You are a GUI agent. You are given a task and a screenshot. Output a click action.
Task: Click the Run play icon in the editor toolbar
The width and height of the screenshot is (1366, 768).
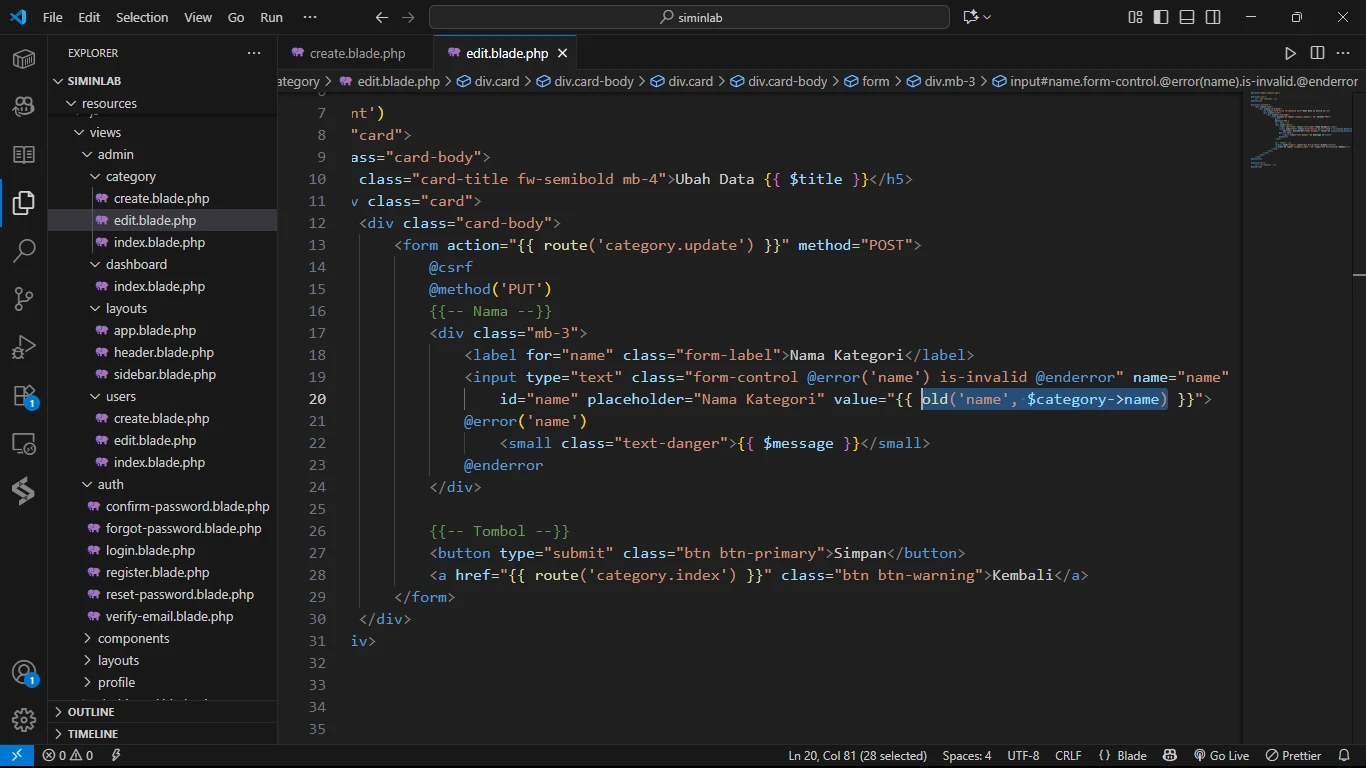1290,53
